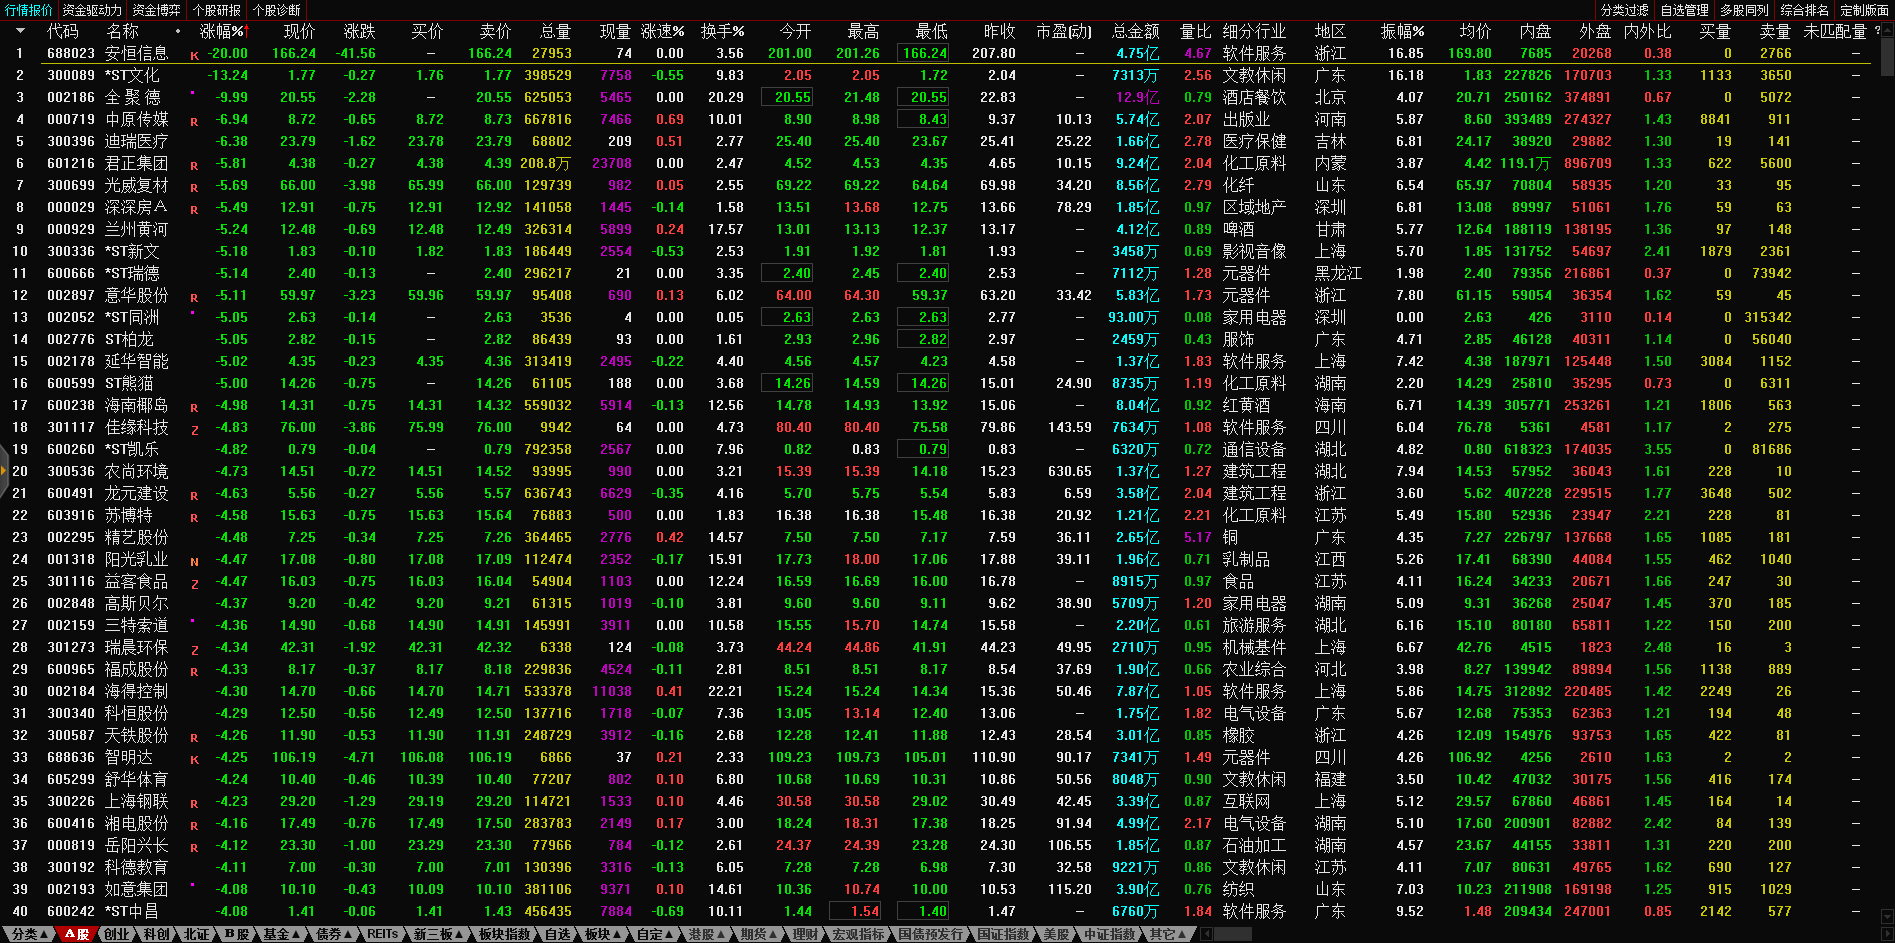Viewport: 1895px width, 943px height.
Task: Click the N marker beside 阳光乳业
Action: [194, 561]
